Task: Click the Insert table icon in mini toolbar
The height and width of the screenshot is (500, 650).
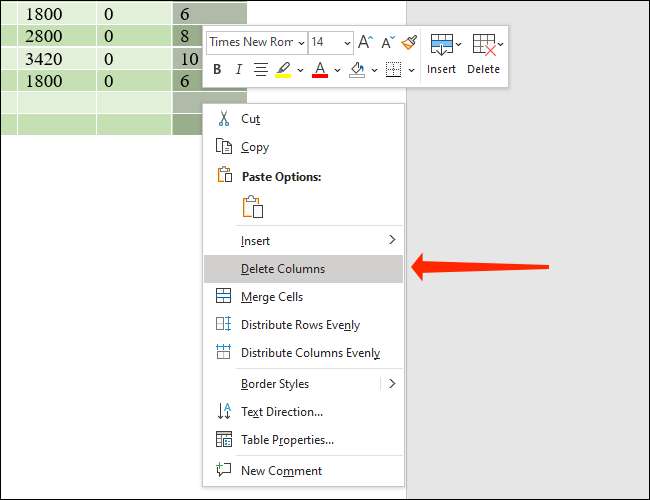Action: [441, 43]
